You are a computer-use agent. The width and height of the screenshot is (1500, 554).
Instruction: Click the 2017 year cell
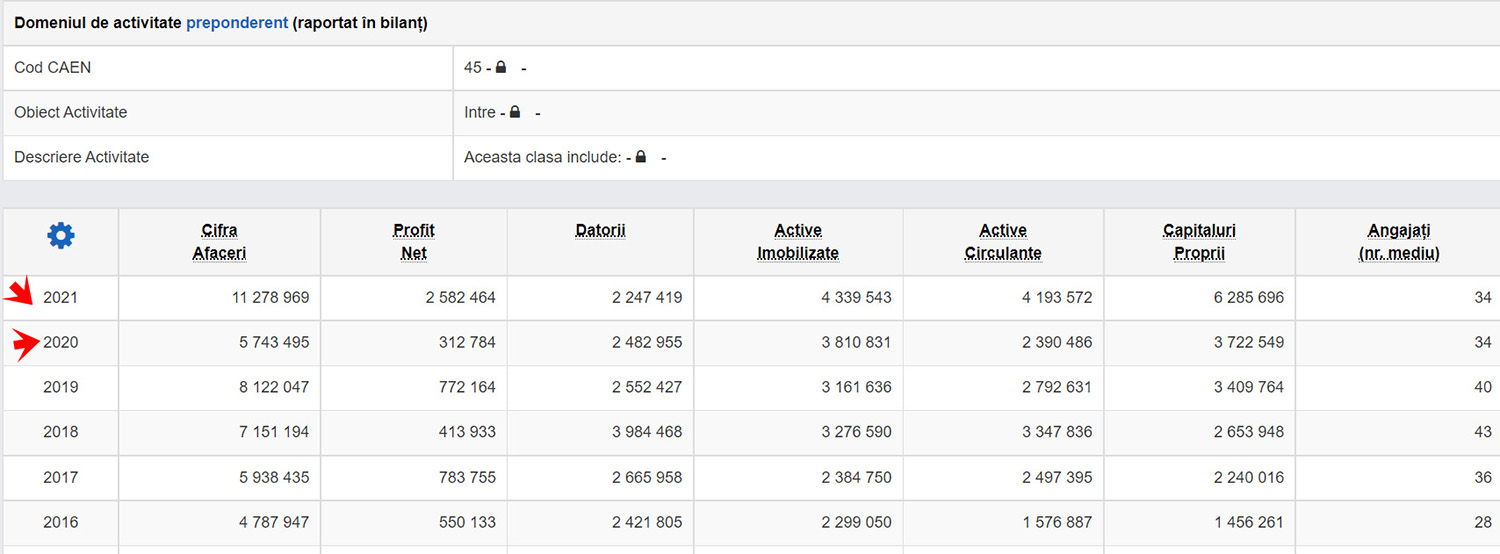(60, 477)
